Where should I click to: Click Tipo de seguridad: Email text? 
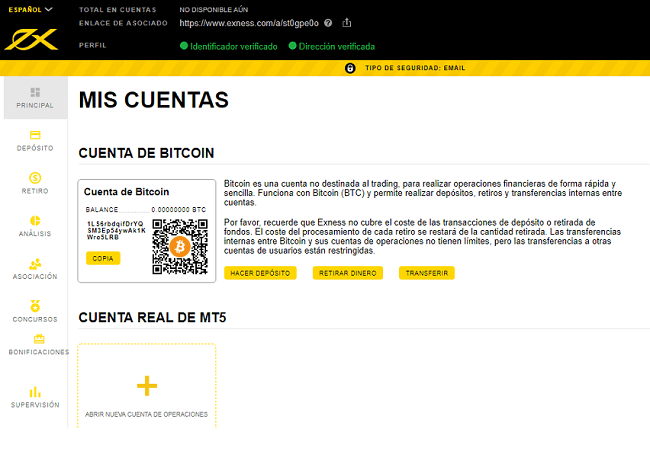tap(415, 68)
